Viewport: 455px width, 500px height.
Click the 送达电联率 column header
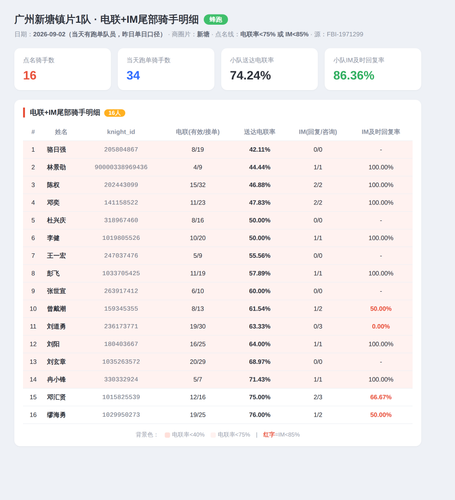pos(260,132)
